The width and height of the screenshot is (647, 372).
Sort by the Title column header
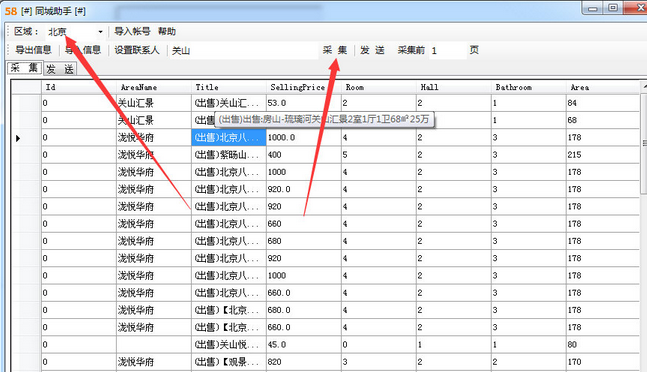pos(229,87)
